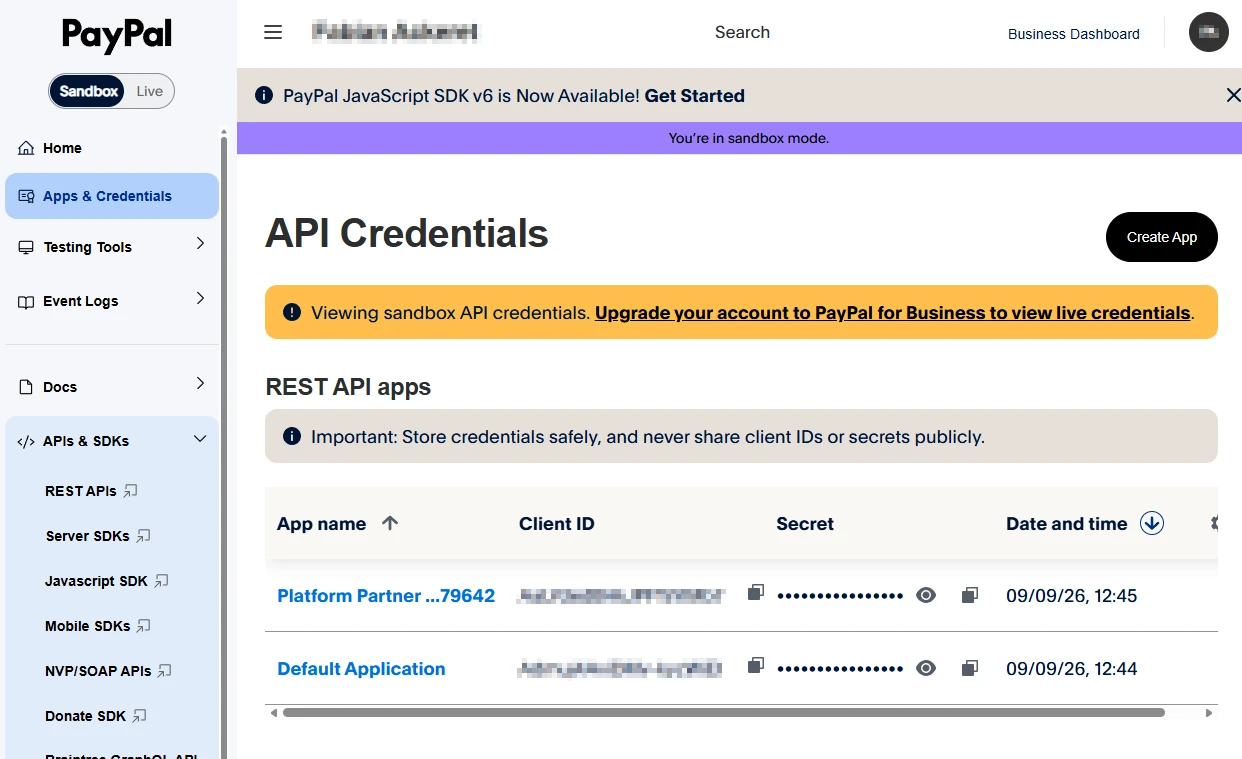This screenshot has width=1242, height=759.
Task: Open Donate SDK external link
Action: [96, 716]
